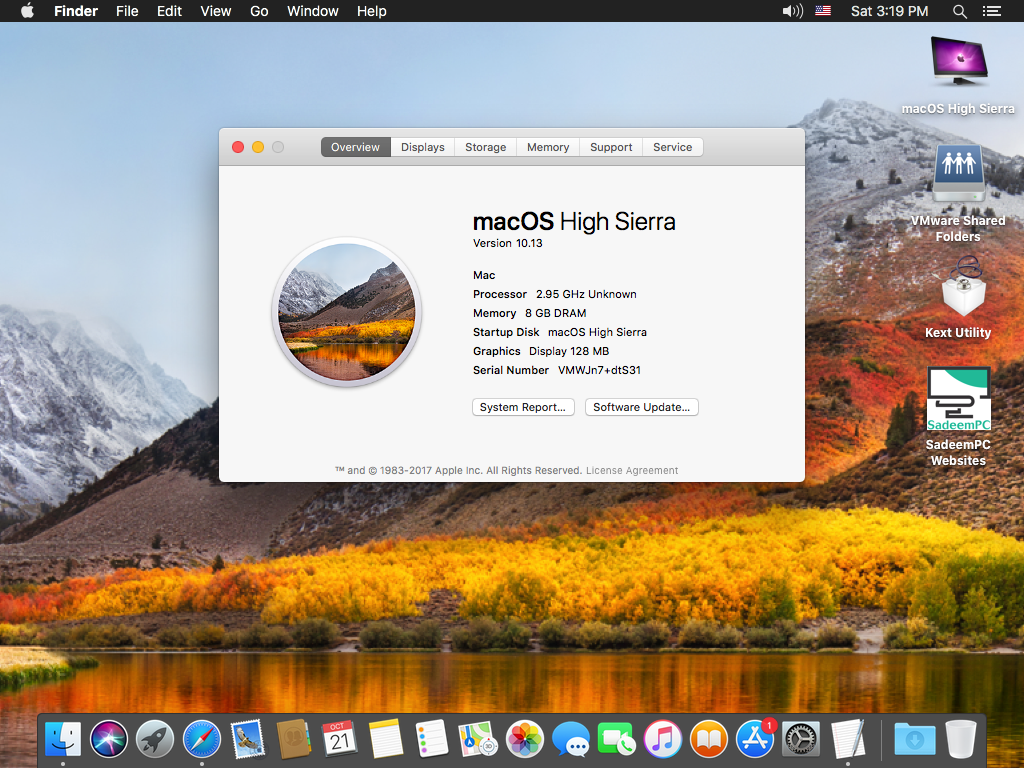Viewport: 1024px width, 768px height.
Task: Switch to the Displays tab
Action: click(x=423, y=147)
